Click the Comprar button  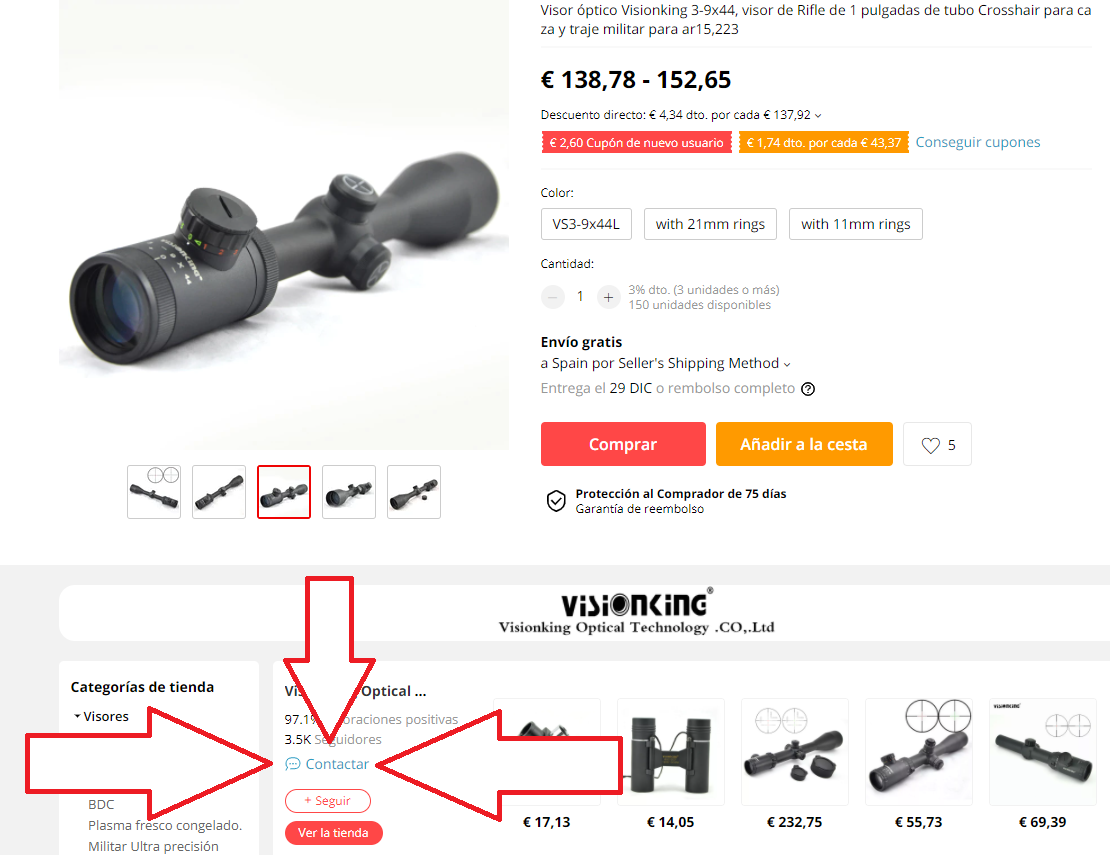pos(623,444)
